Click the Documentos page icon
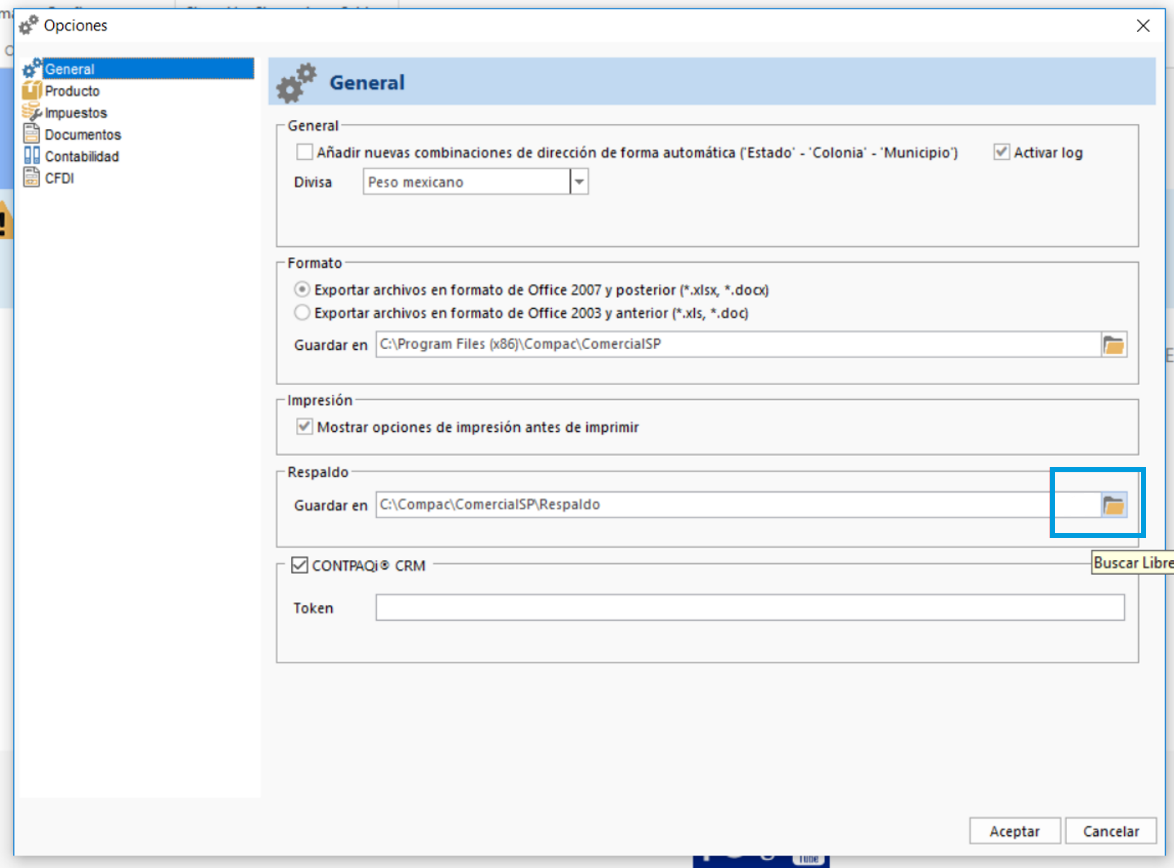The width and height of the screenshot is (1174, 868). click(x=31, y=135)
